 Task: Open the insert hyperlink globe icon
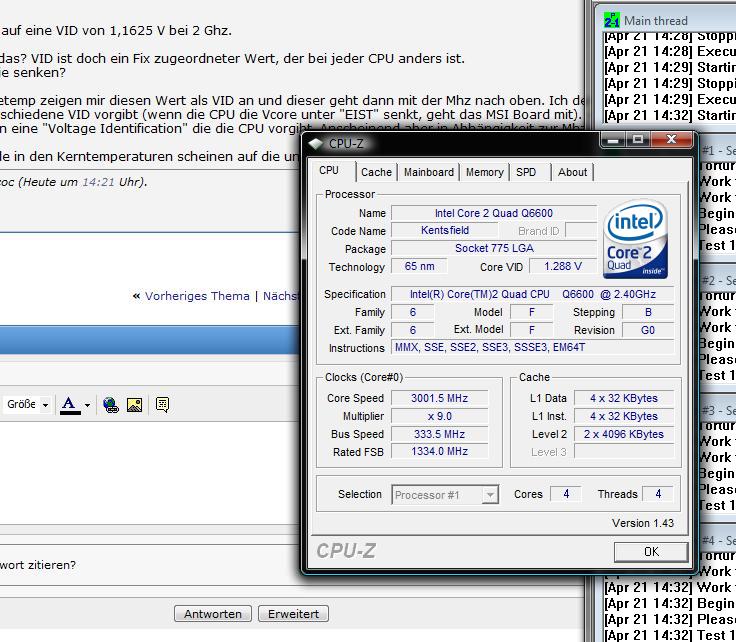point(111,405)
